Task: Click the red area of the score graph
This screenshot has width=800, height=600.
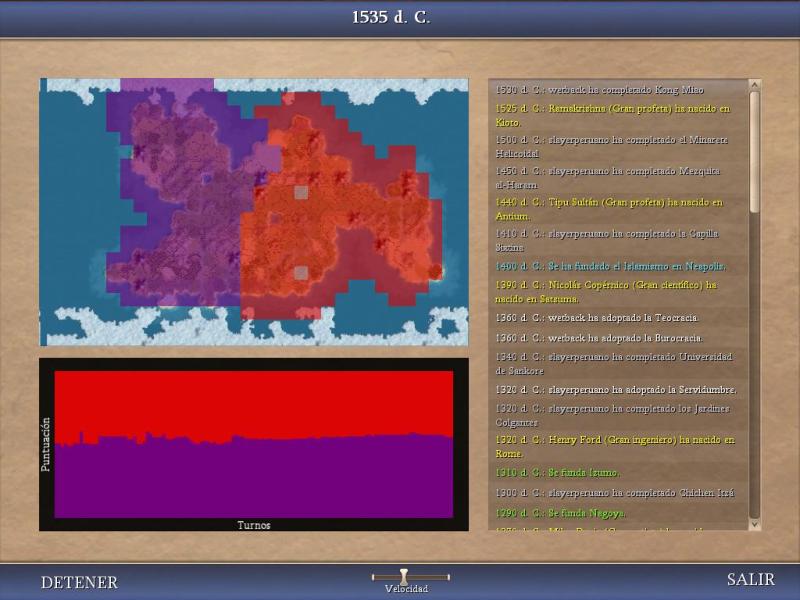Action: click(250, 400)
